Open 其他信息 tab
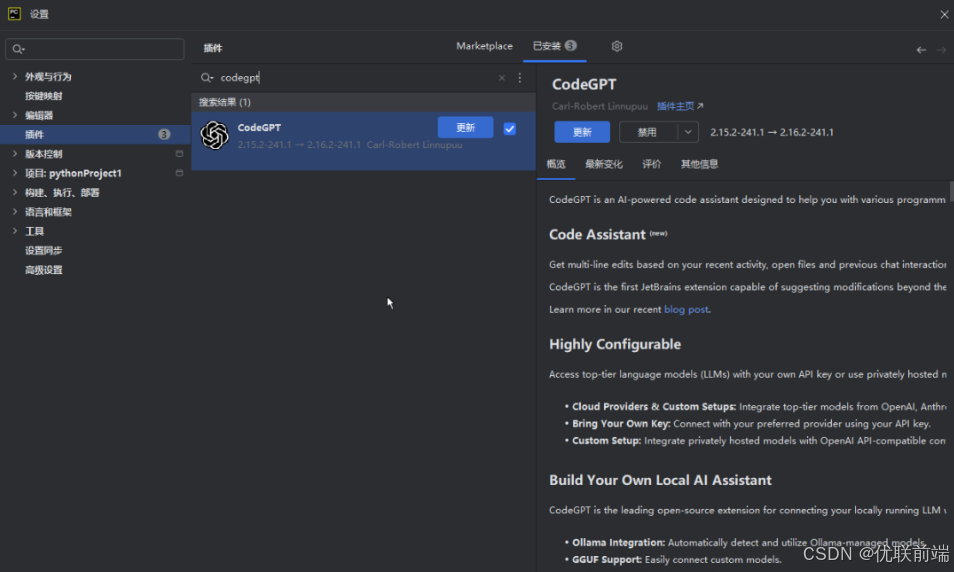Screen dimensions: 954x572 700,164
